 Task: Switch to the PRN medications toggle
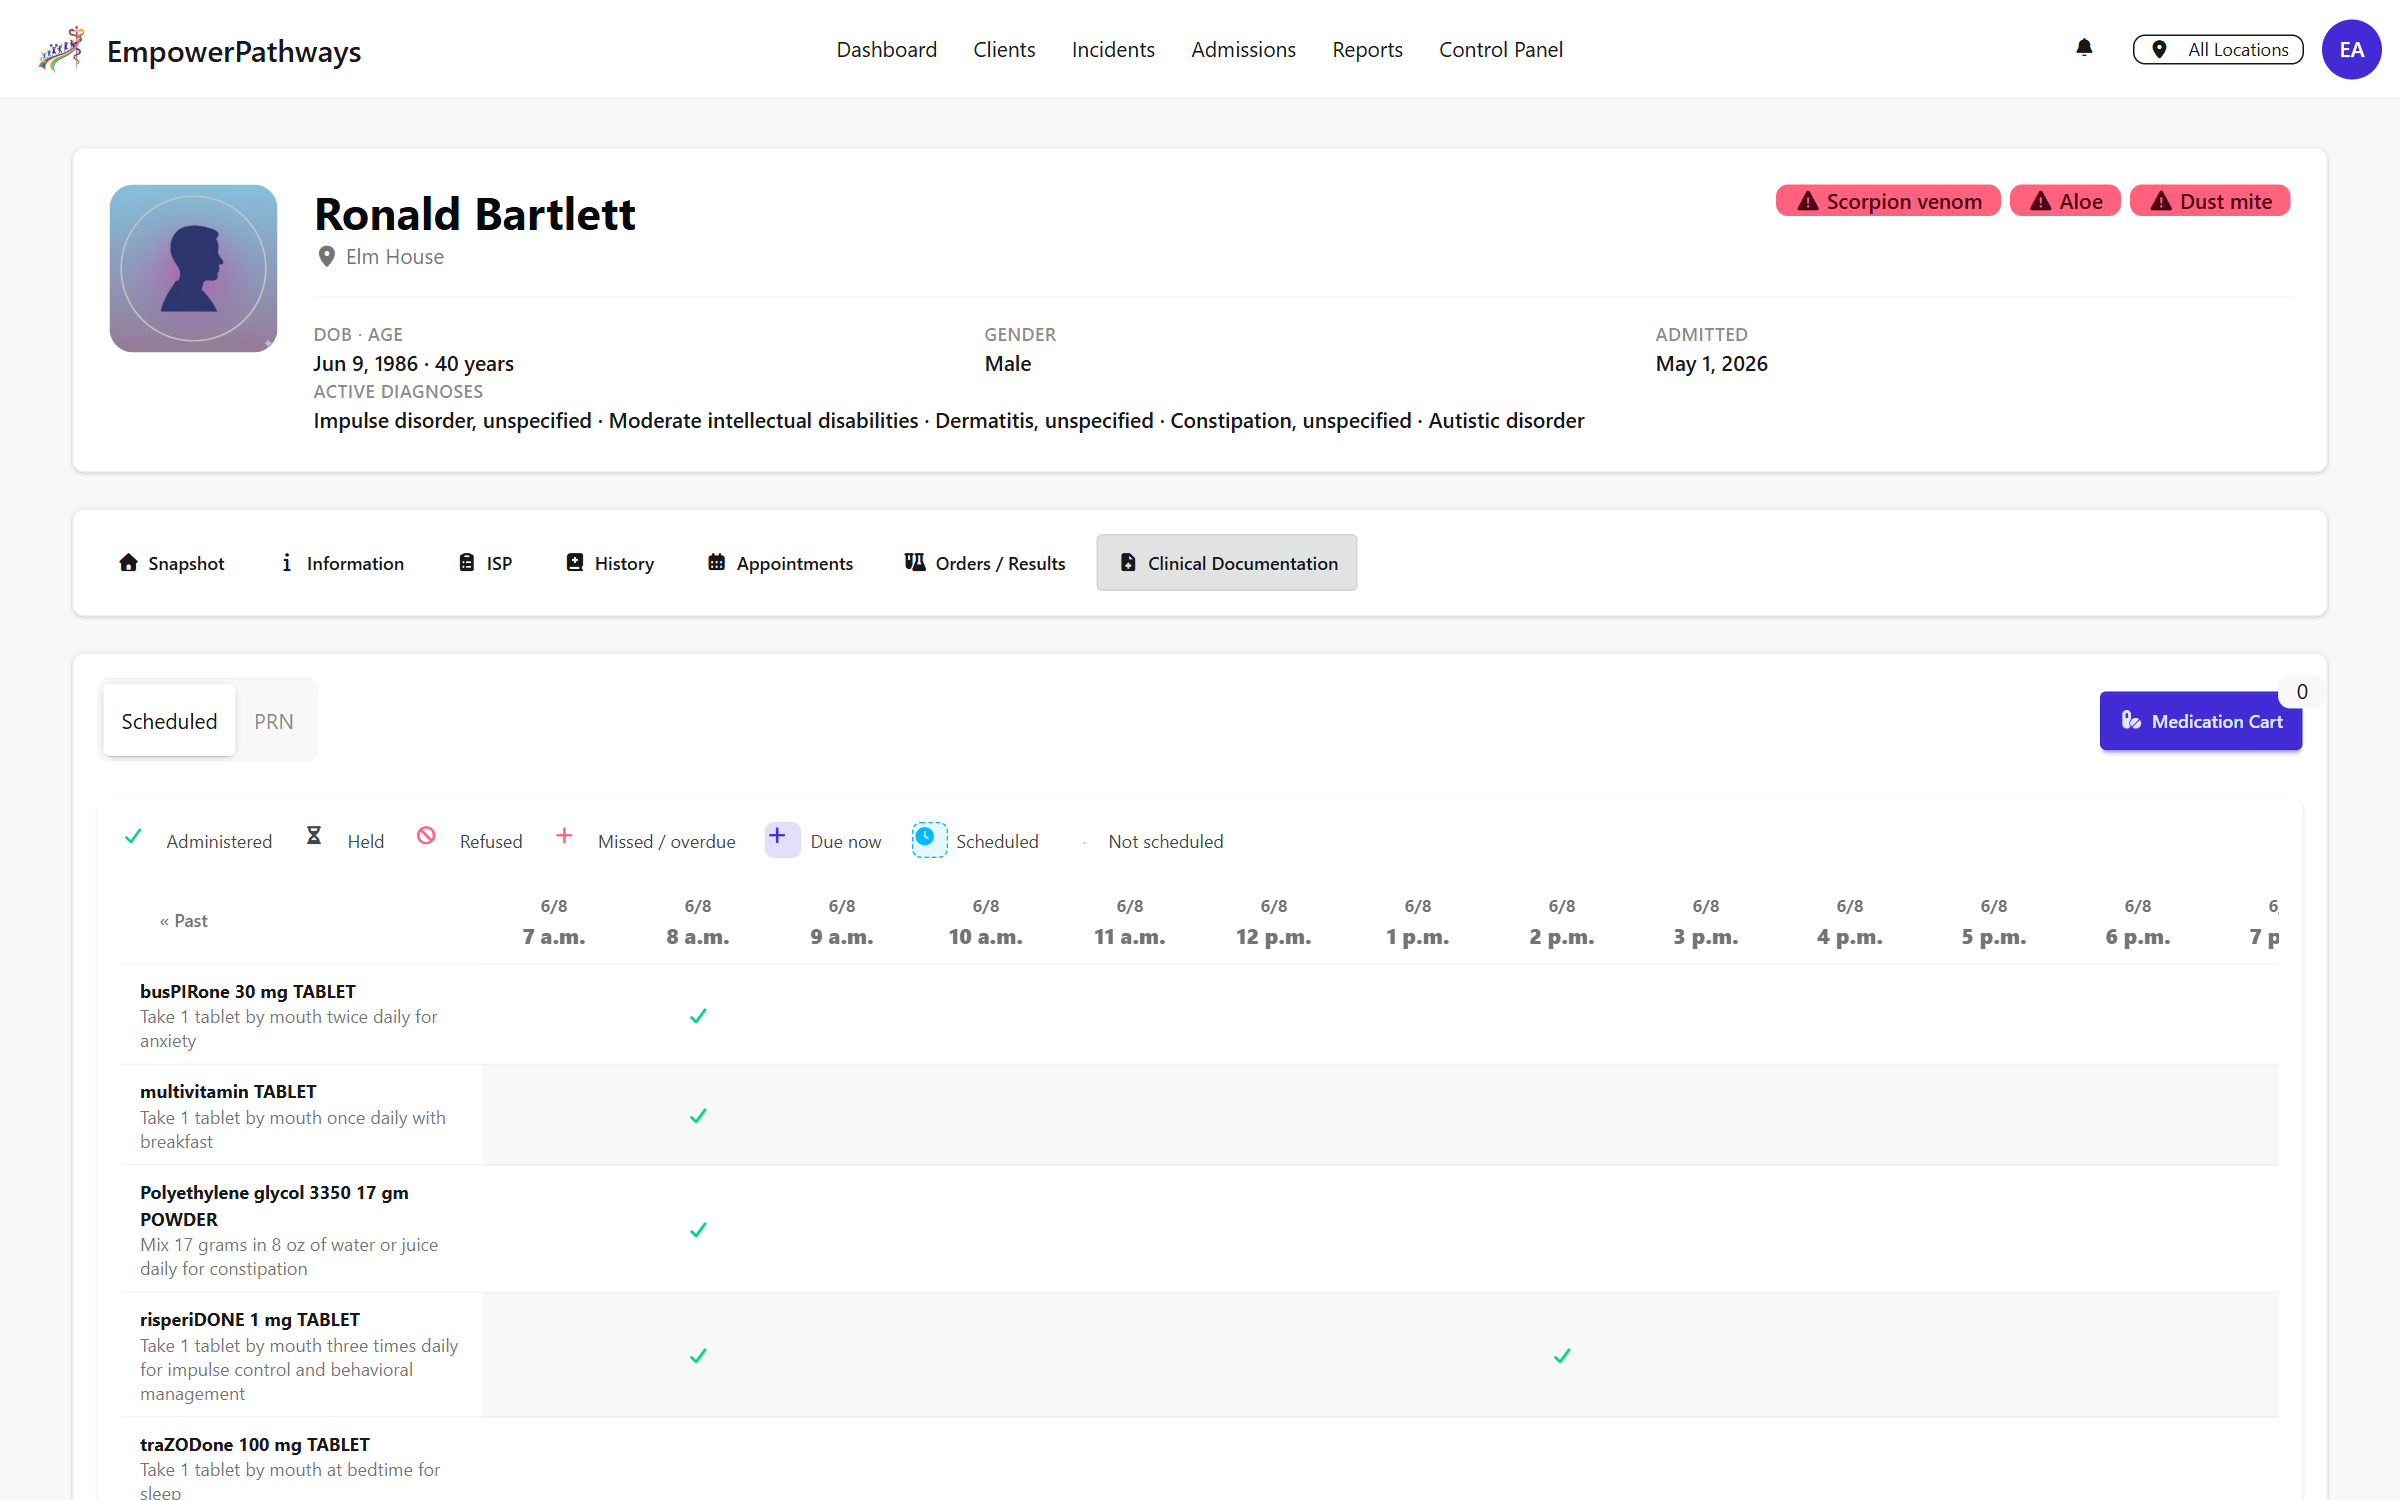pyautogui.click(x=274, y=721)
